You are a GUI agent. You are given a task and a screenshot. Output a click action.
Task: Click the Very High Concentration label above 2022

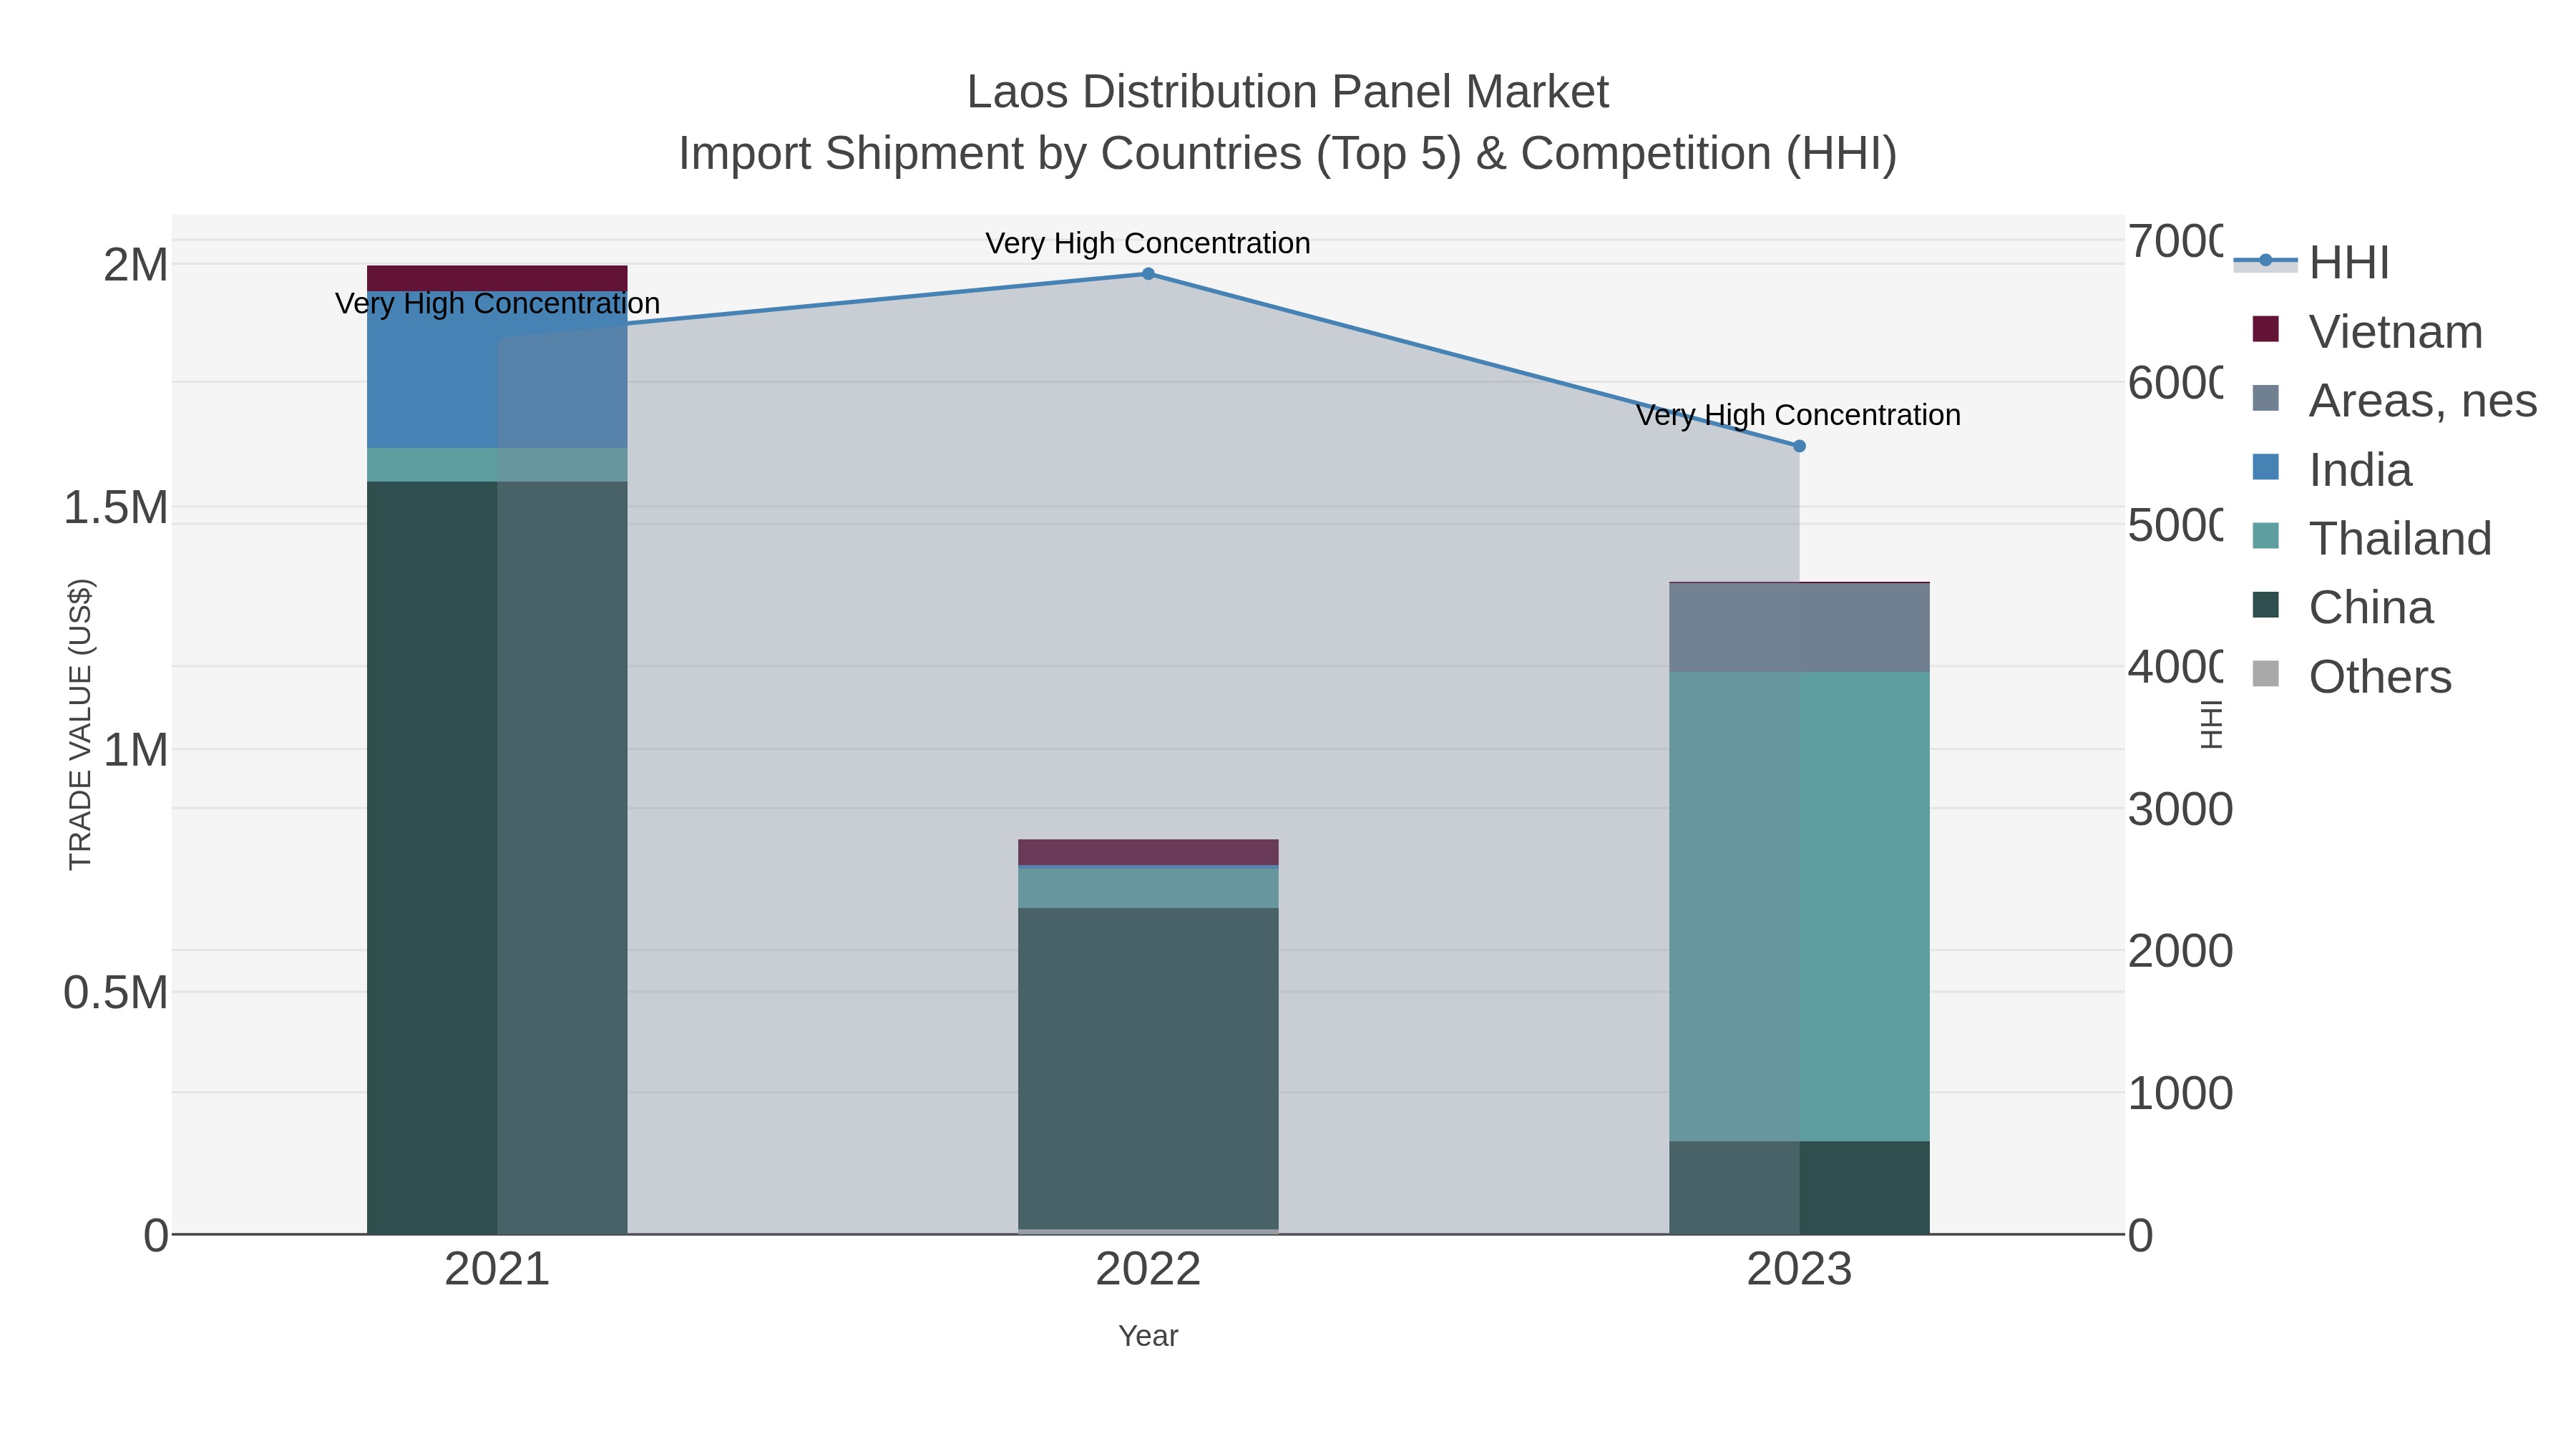(1148, 243)
